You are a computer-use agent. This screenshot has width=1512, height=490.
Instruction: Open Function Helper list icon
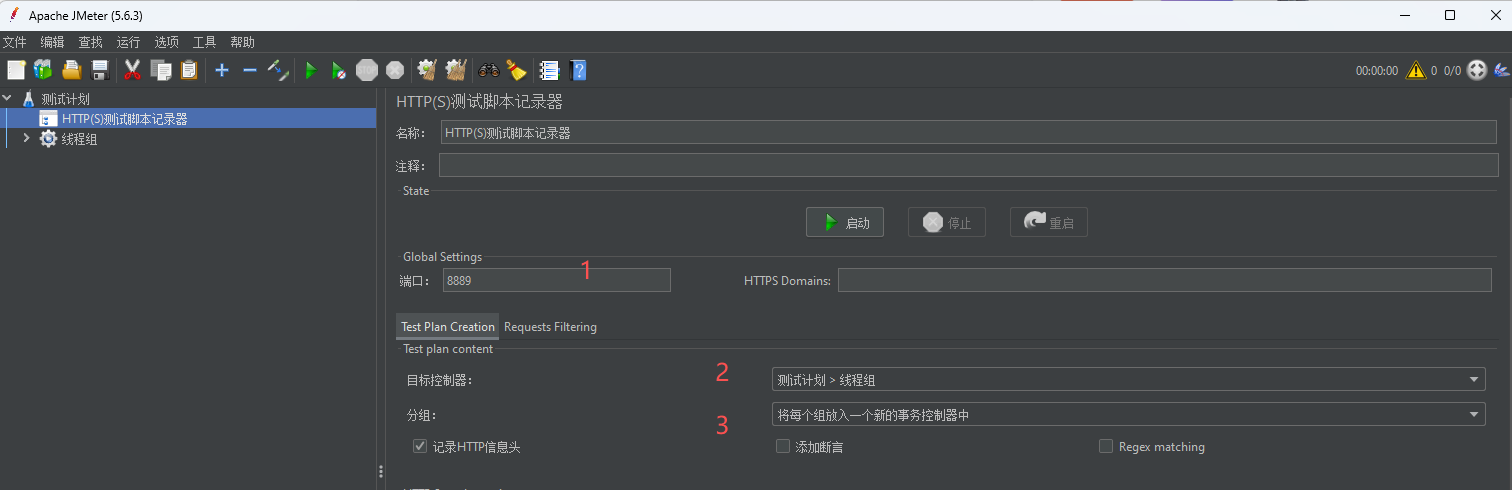549,70
